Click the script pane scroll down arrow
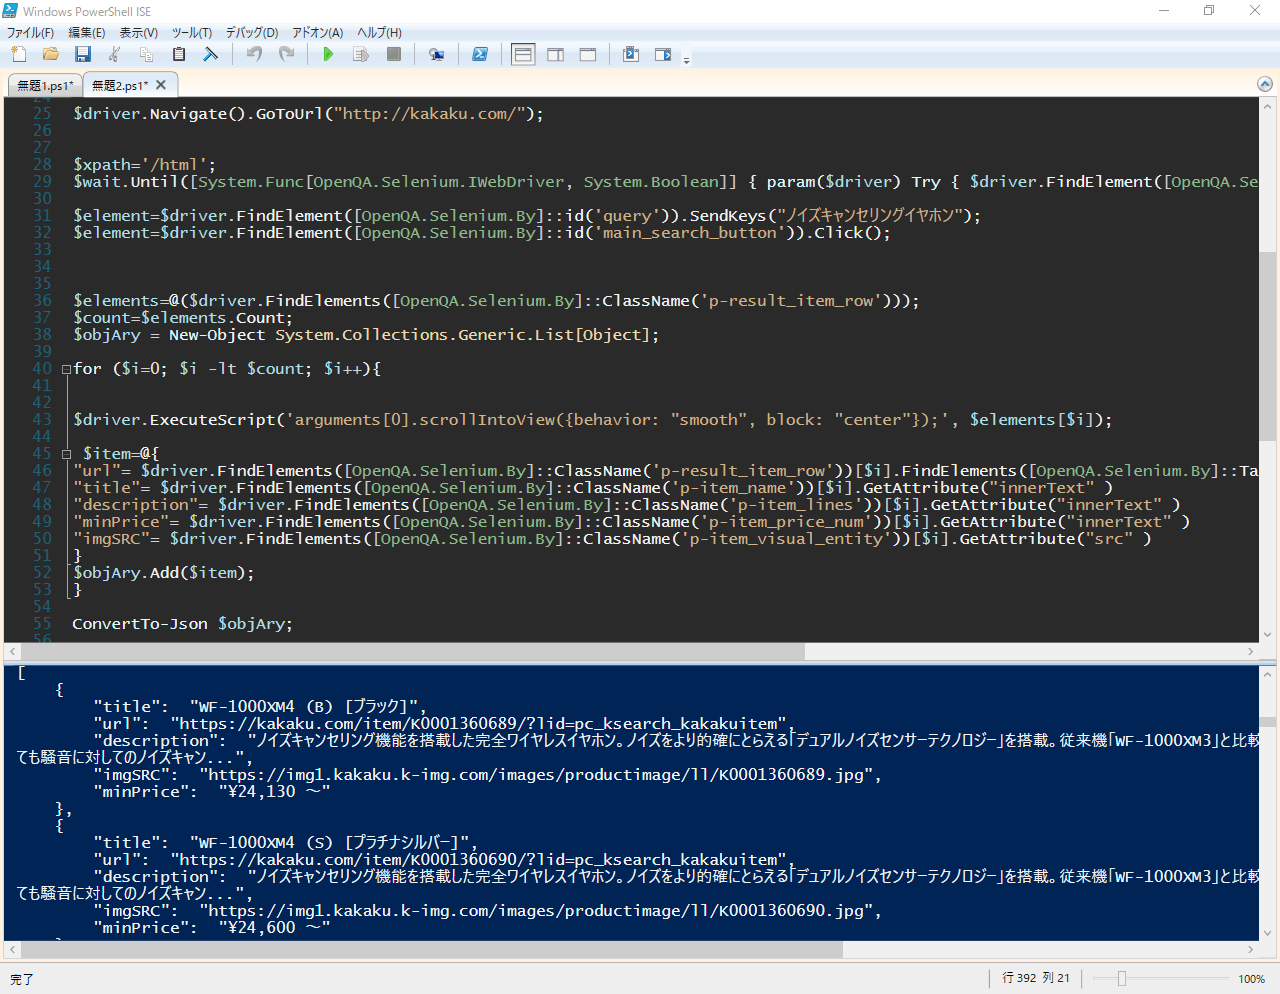The height and width of the screenshot is (994, 1280). point(1267,634)
